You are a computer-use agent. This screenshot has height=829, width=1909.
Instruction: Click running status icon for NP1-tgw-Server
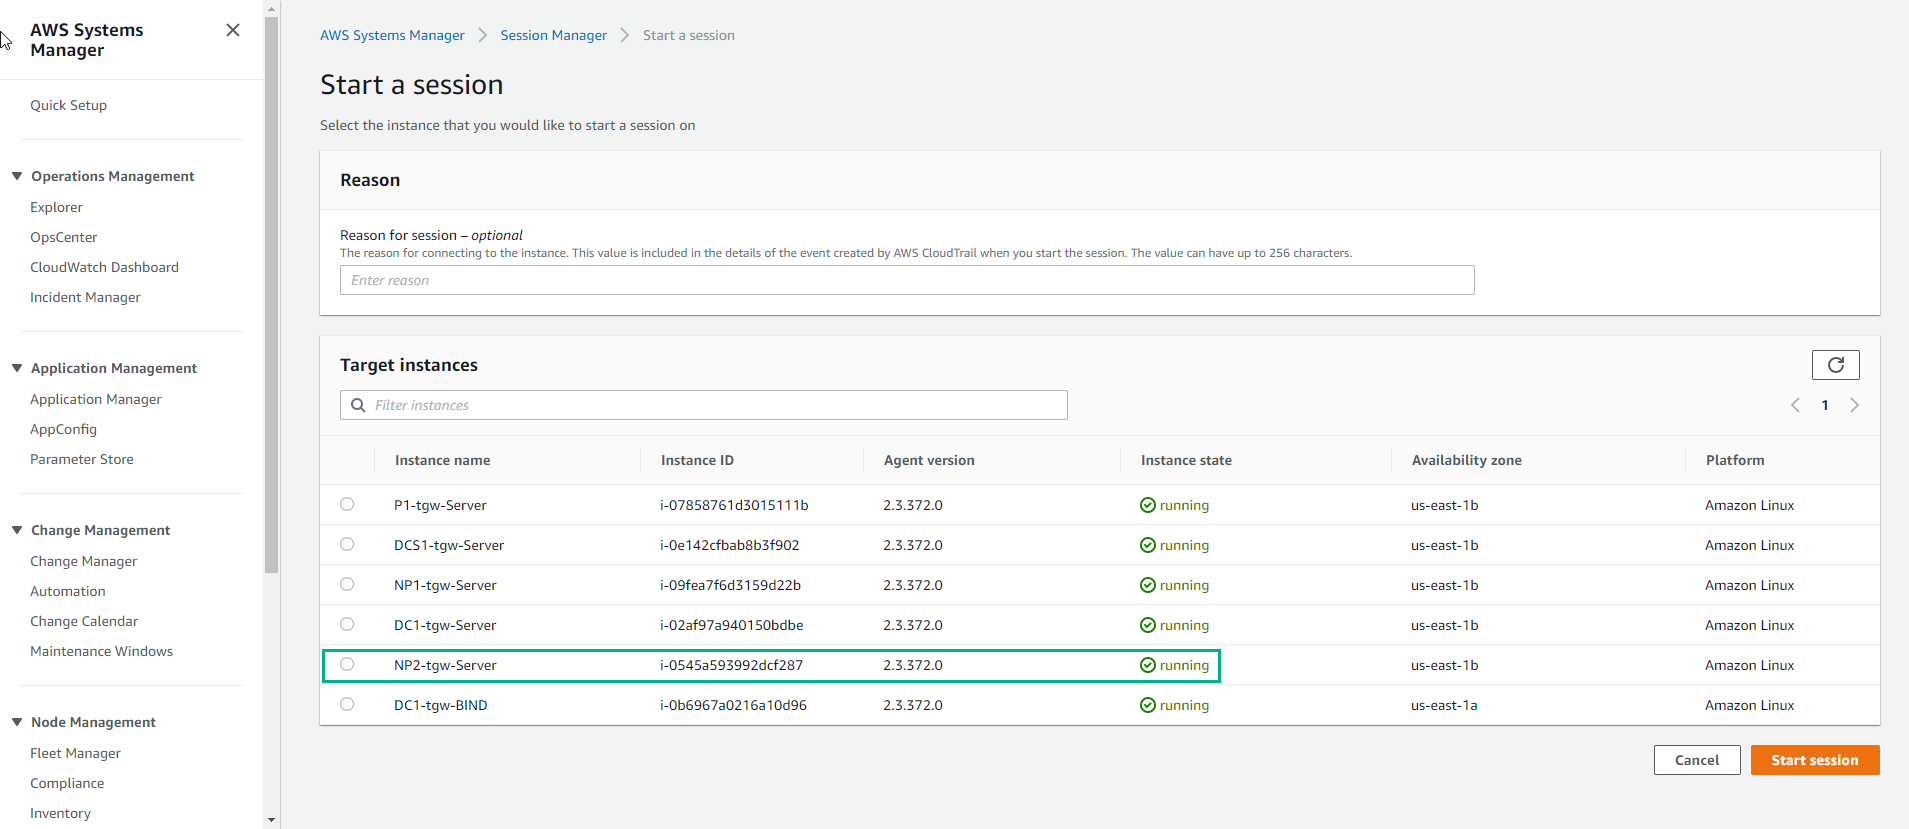pyautogui.click(x=1148, y=585)
